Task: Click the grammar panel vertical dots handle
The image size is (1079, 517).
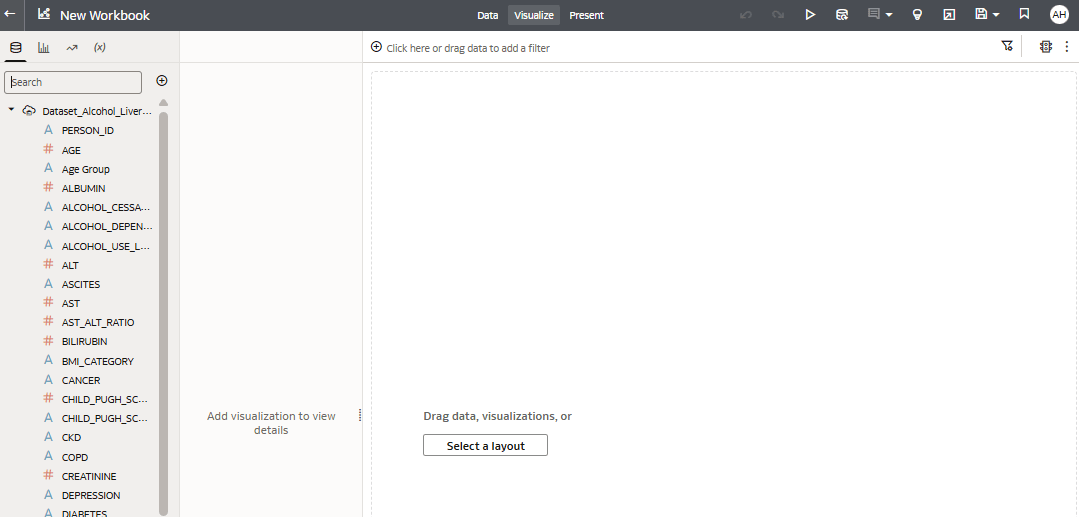Action: click(x=360, y=415)
